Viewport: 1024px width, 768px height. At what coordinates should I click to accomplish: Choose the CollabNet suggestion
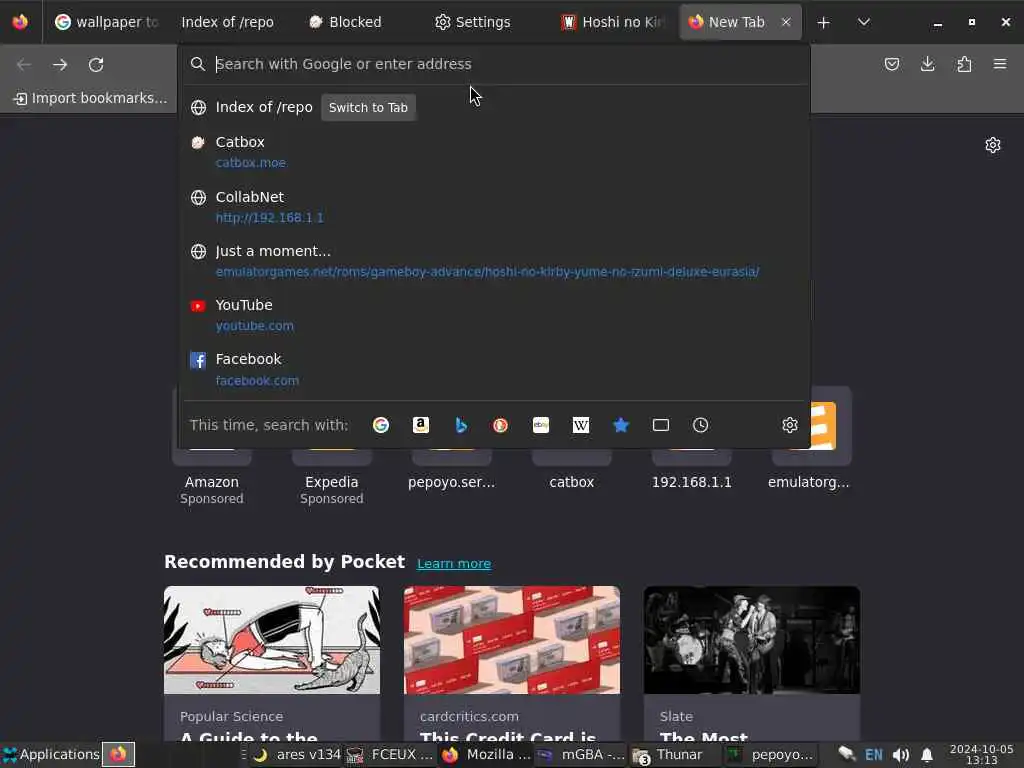tap(494, 206)
